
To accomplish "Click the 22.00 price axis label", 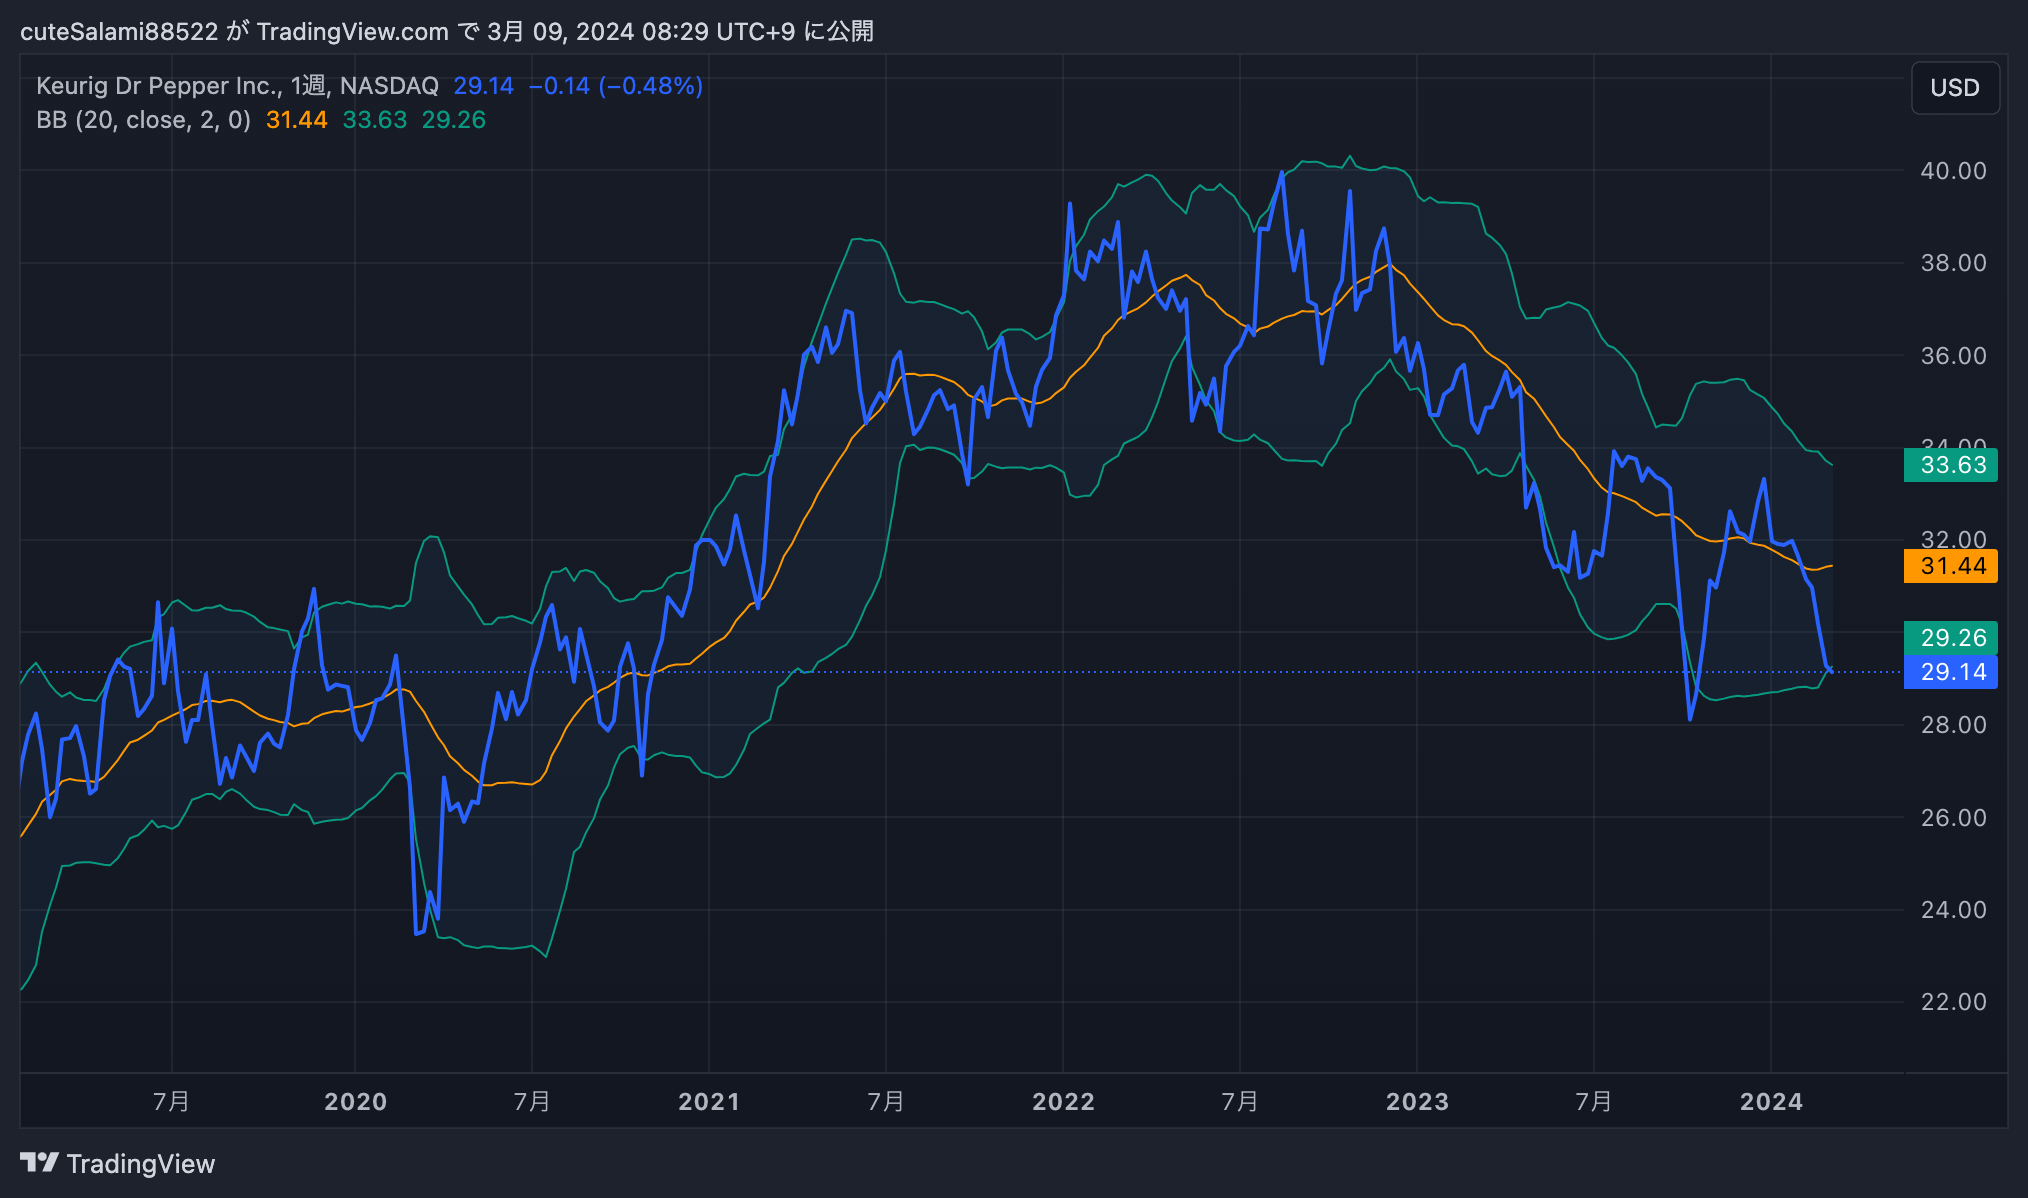I will 1954,1002.
